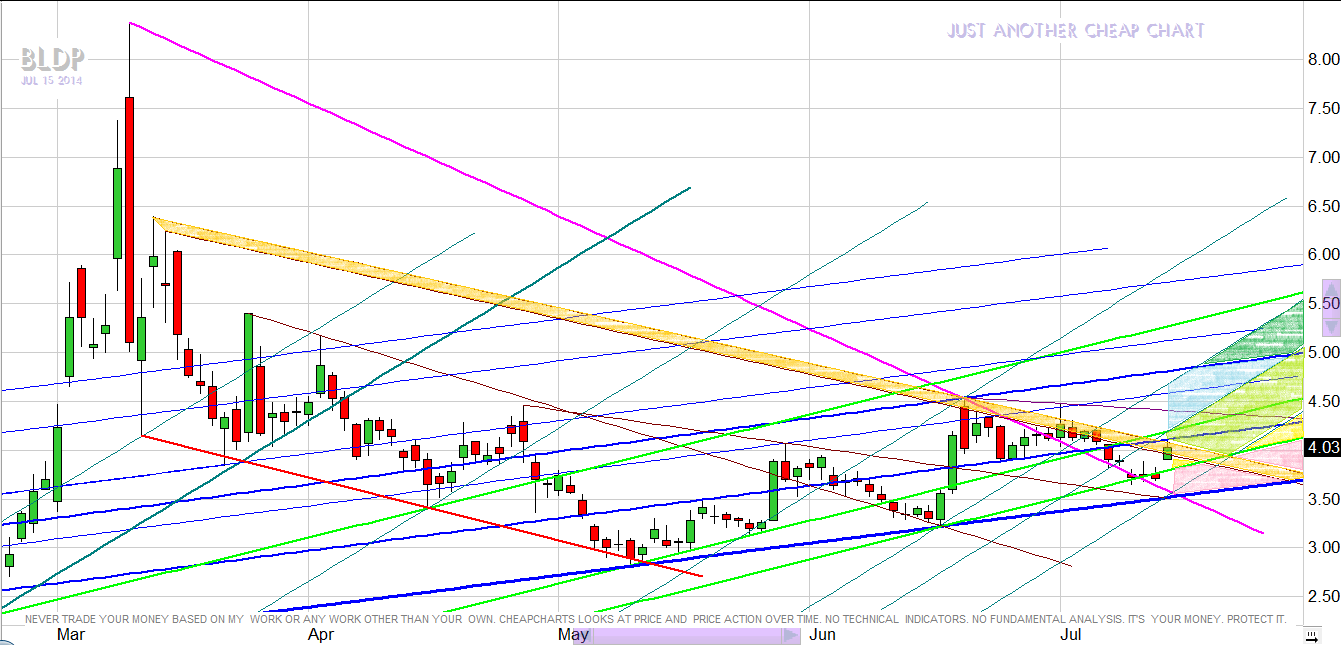Click the Just Another Cheap Chart title
1341x645 pixels.
click(1075, 31)
